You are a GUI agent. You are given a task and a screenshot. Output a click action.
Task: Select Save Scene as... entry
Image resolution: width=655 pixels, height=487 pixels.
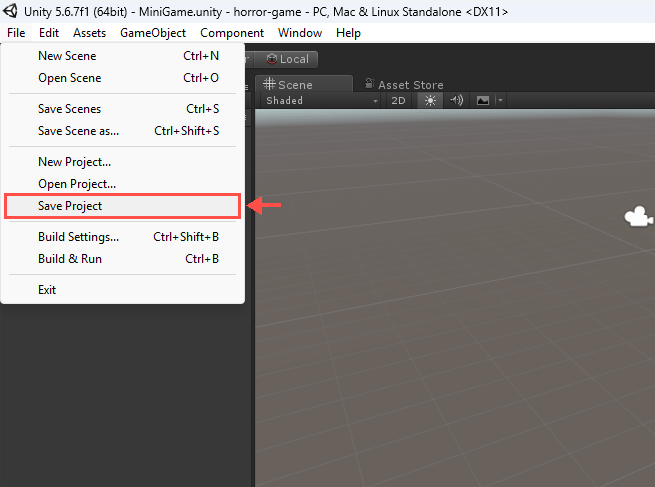[122, 131]
